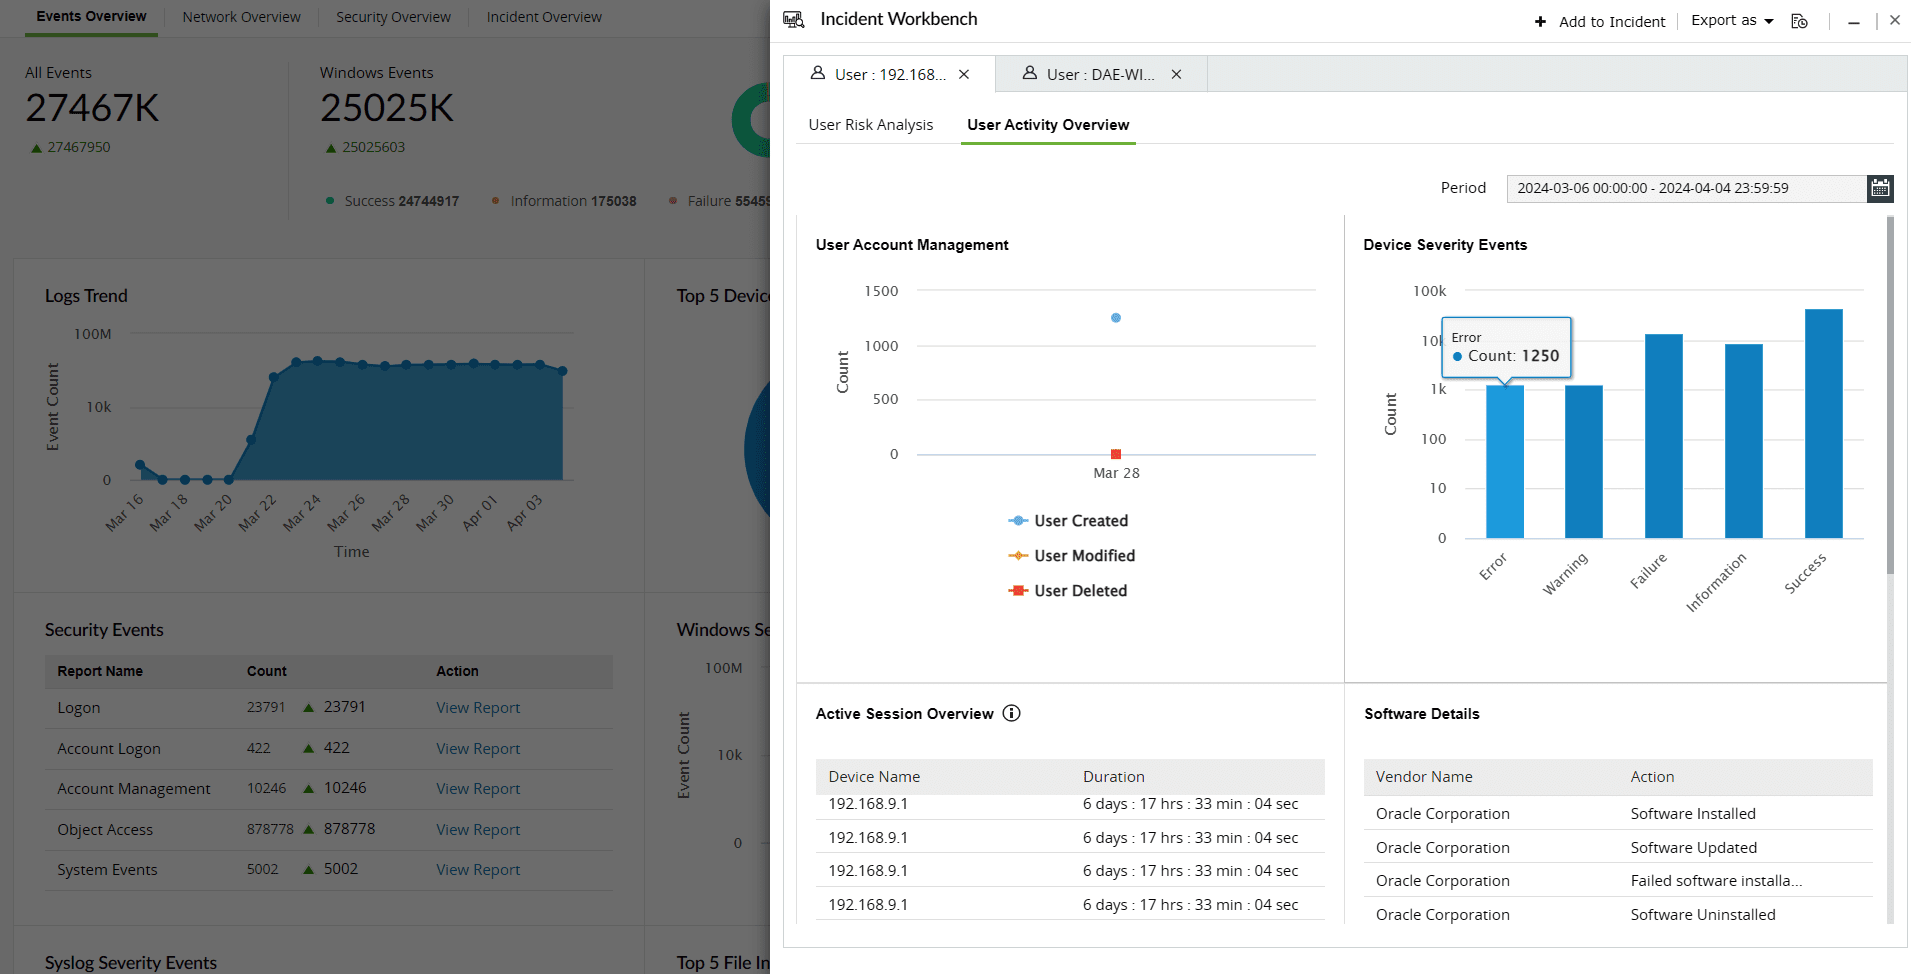Viewport: 1911px width, 974px height.
Task: Toggle User Created series in legend
Action: tap(1080, 521)
